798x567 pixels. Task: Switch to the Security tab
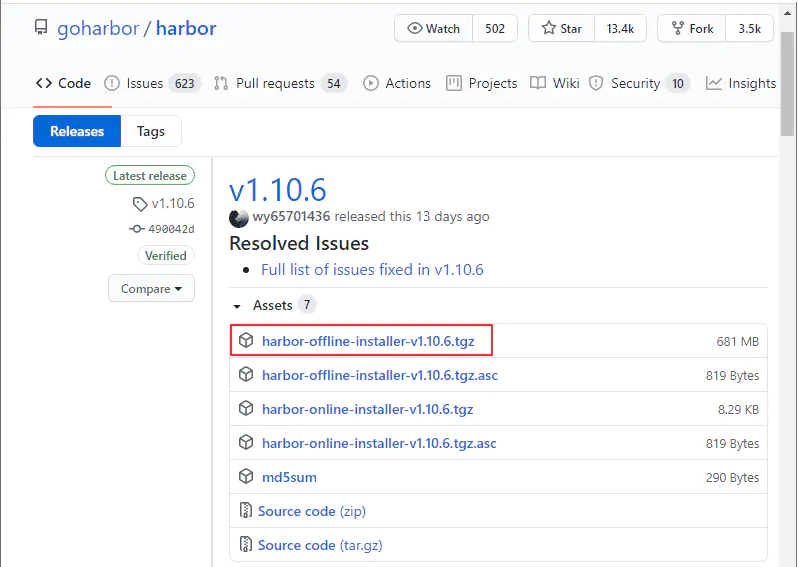[x=639, y=83]
